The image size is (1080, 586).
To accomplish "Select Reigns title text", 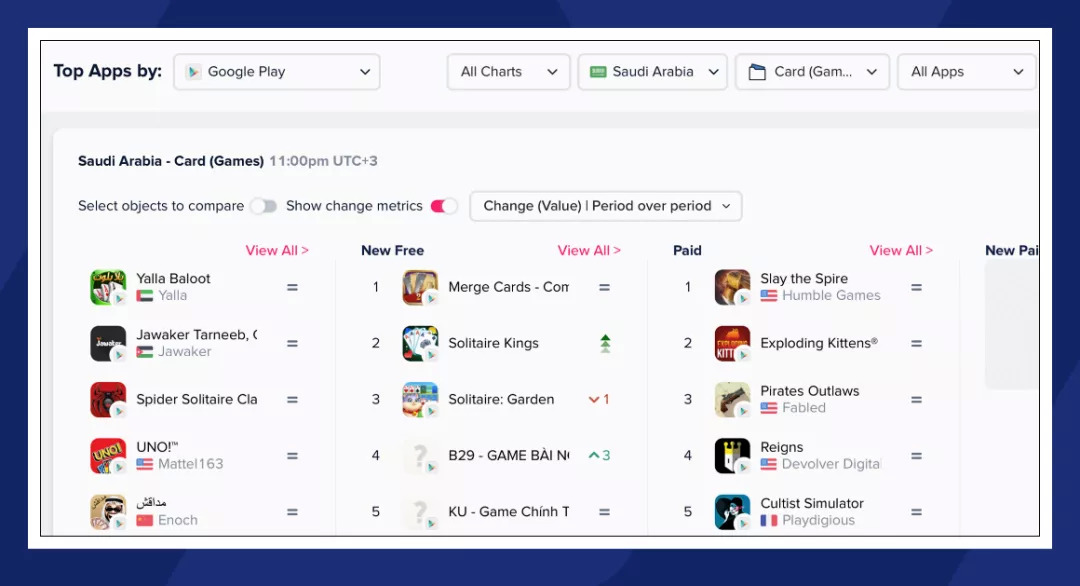I will coord(782,447).
